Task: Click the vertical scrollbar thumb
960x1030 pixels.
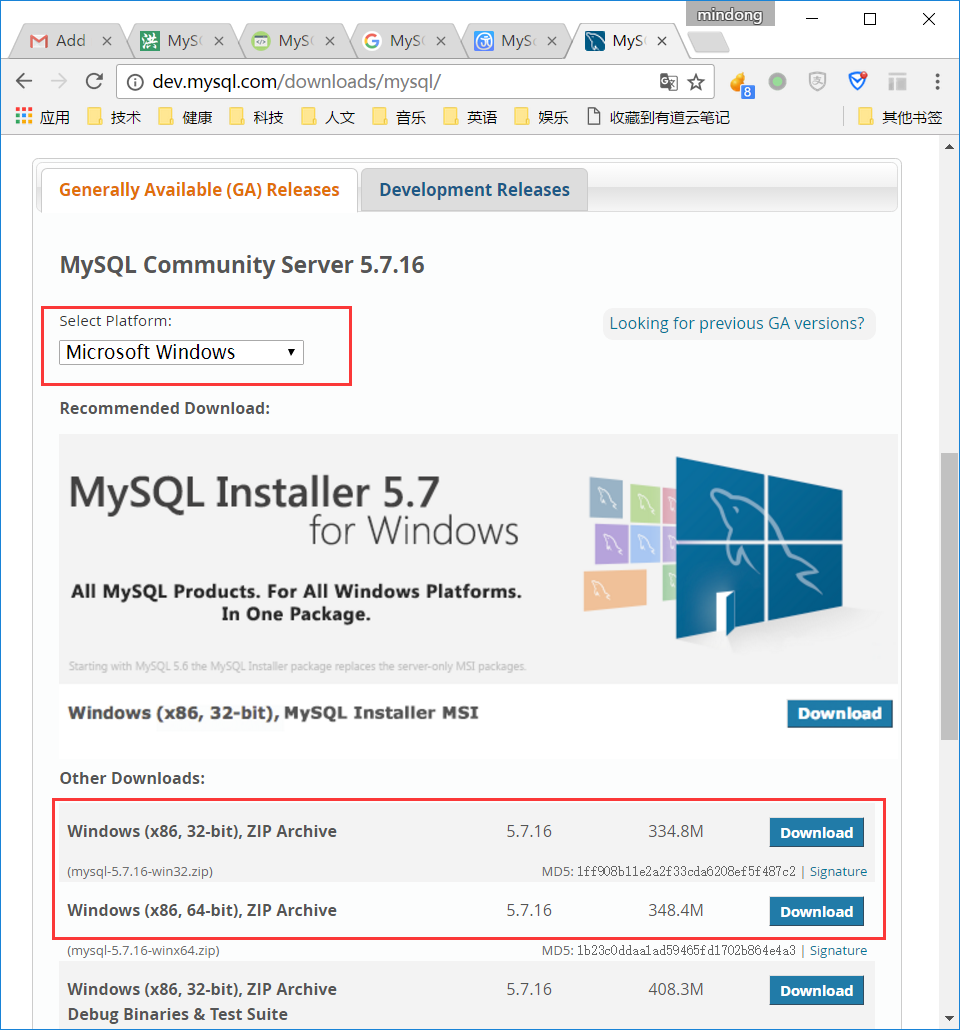Action: tap(949, 596)
